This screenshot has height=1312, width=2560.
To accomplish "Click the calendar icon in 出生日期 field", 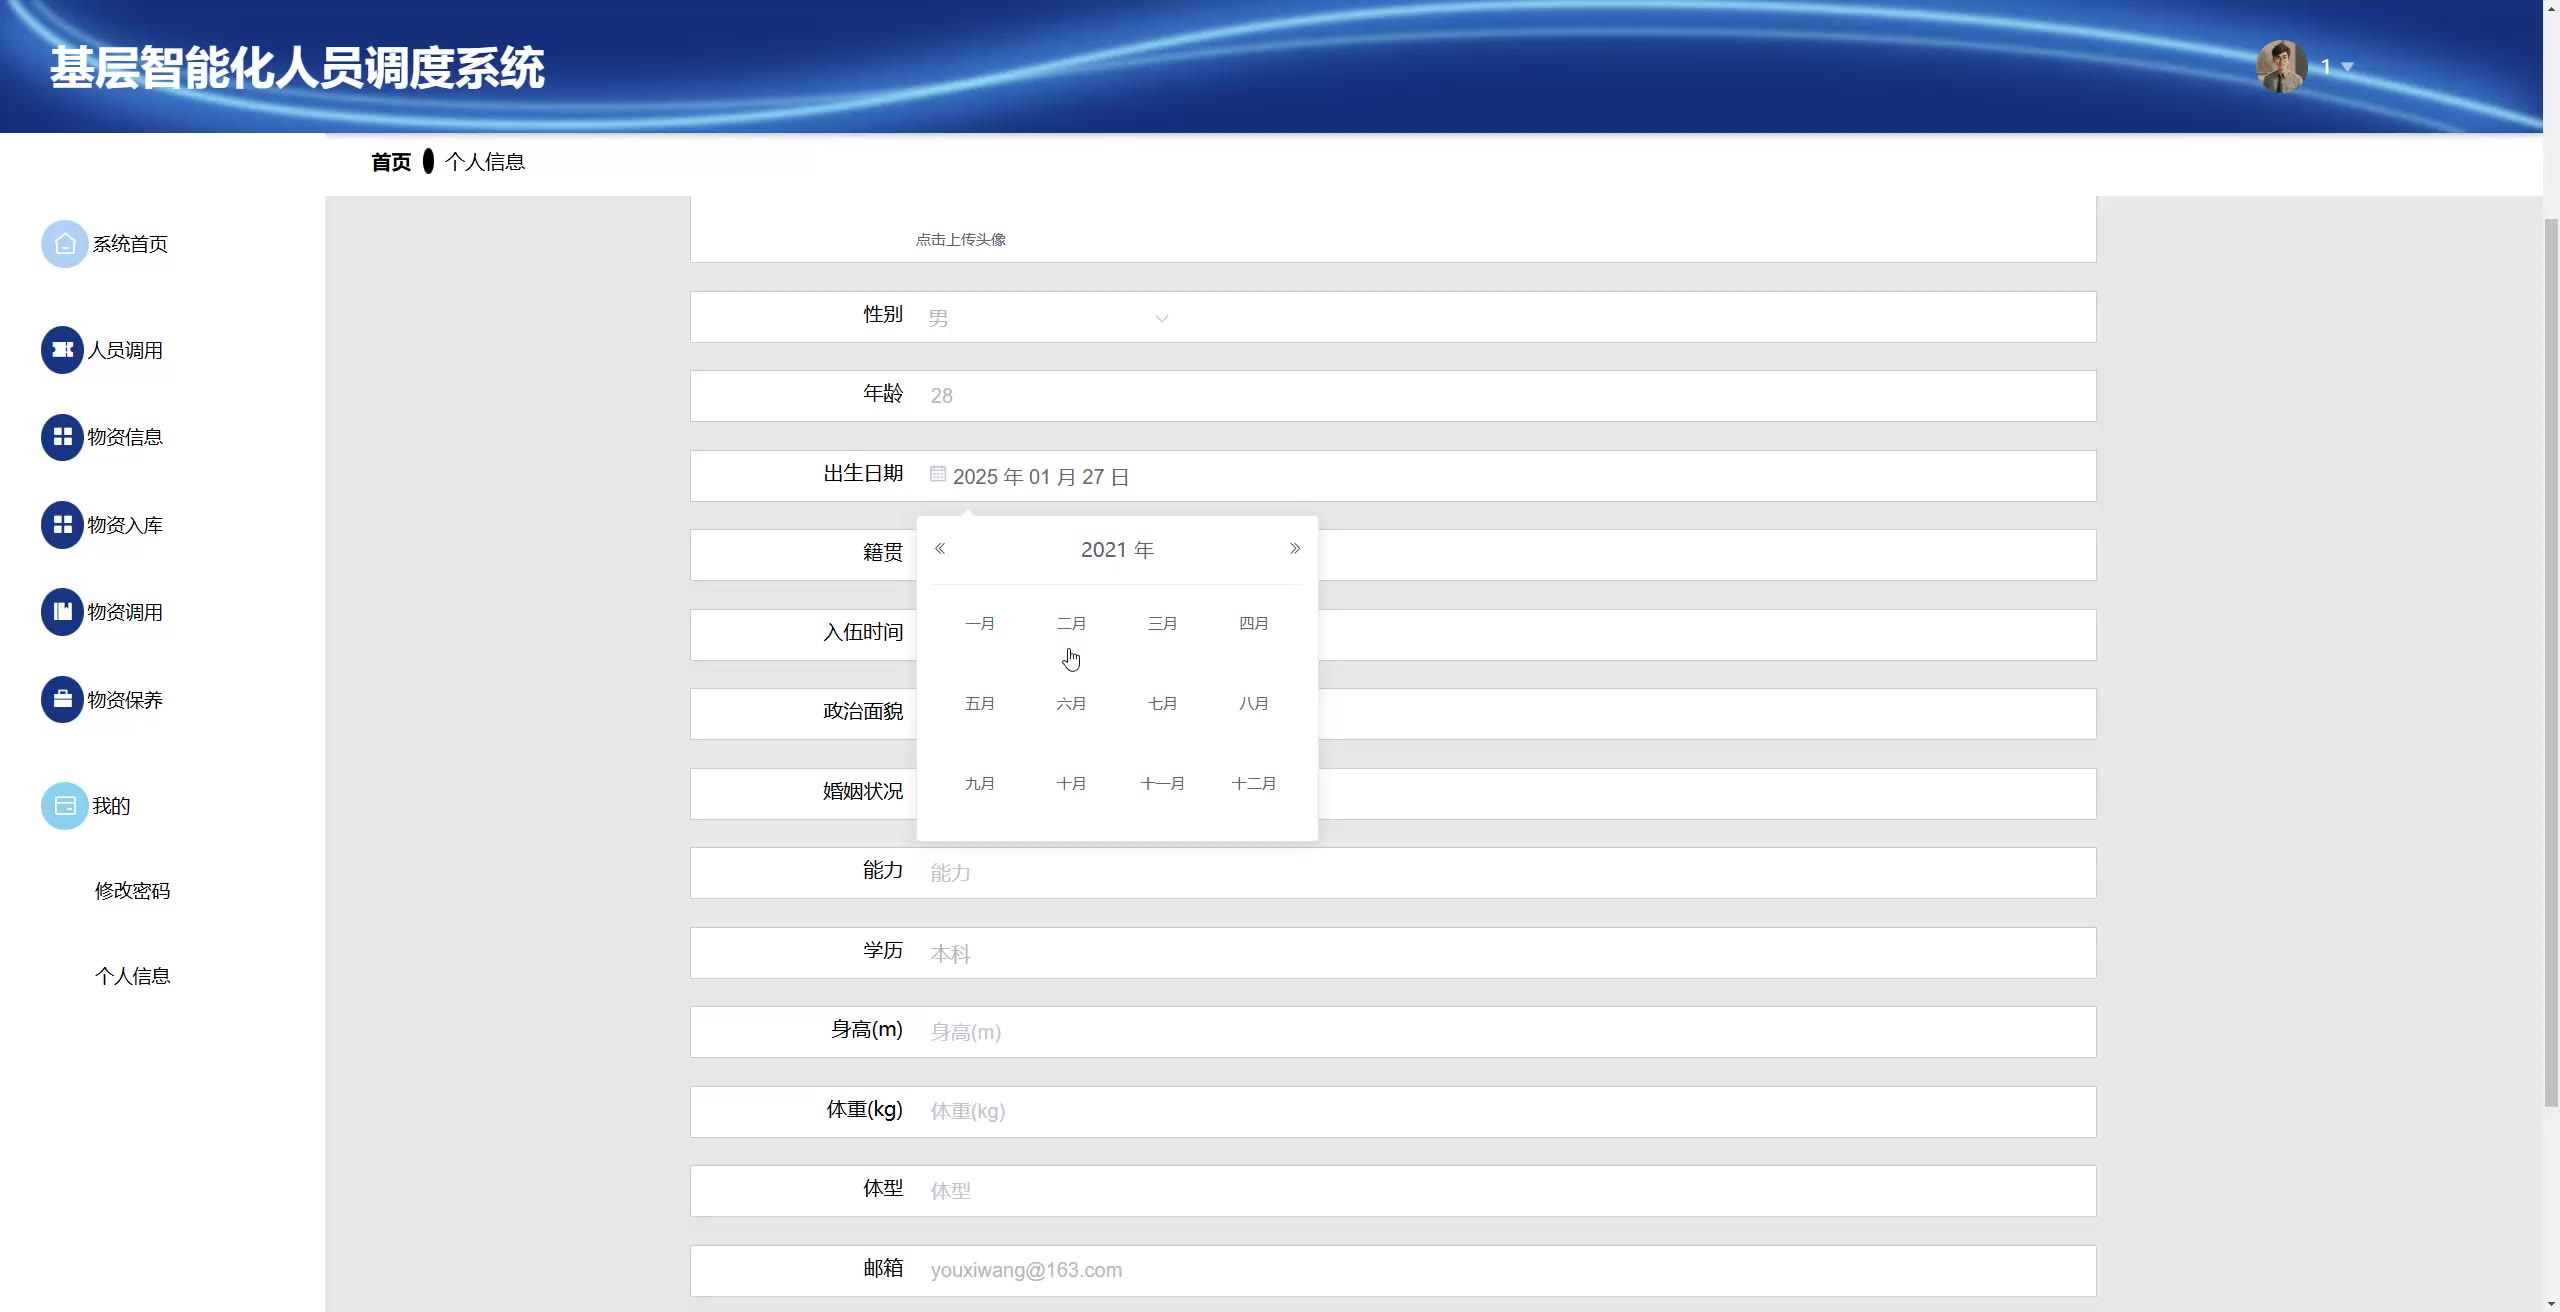I will click(x=938, y=474).
